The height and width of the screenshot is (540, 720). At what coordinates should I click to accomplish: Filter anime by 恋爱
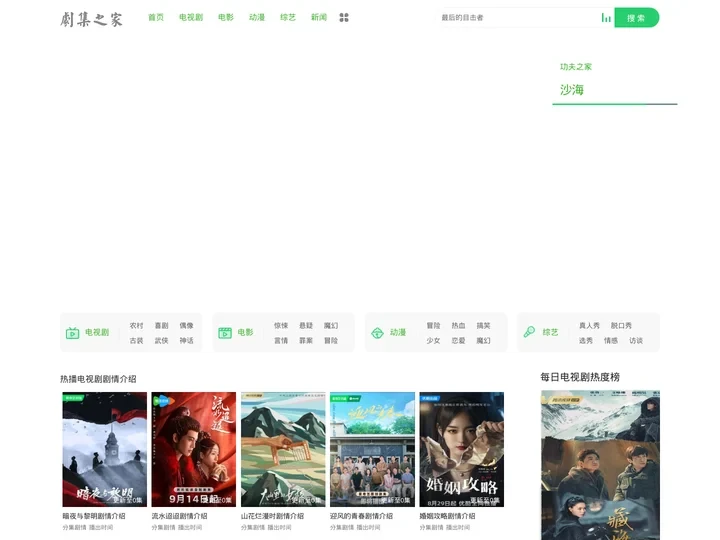(x=458, y=341)
